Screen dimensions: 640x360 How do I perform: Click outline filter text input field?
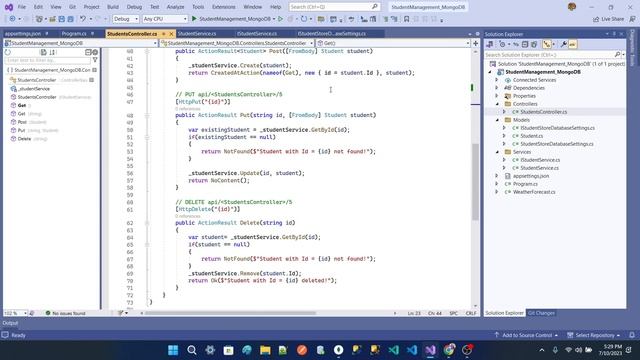click(47, 60)
